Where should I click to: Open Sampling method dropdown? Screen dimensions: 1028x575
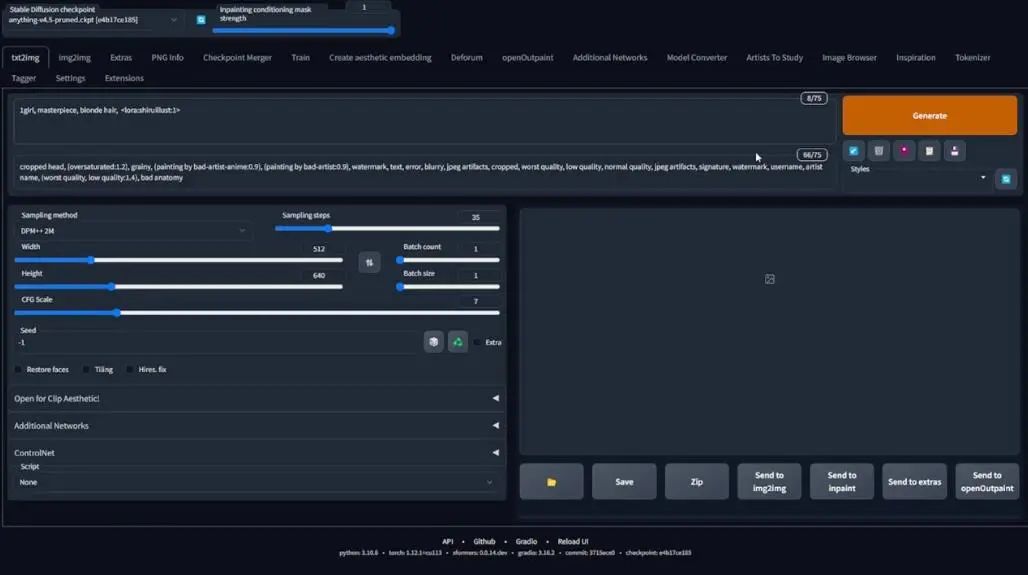(133, 231)
